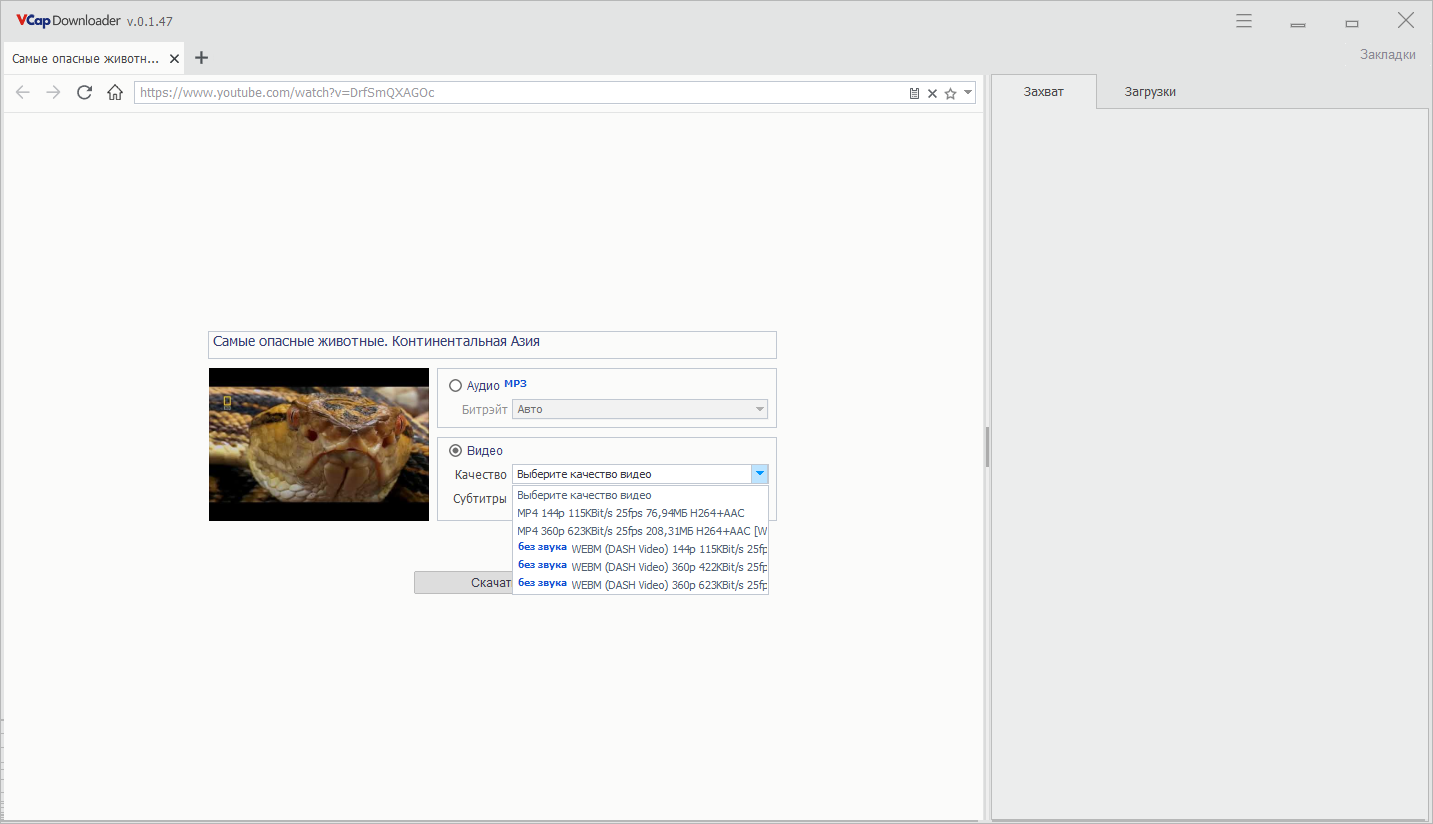Open the hamburger main menu

coord(1243,21)
